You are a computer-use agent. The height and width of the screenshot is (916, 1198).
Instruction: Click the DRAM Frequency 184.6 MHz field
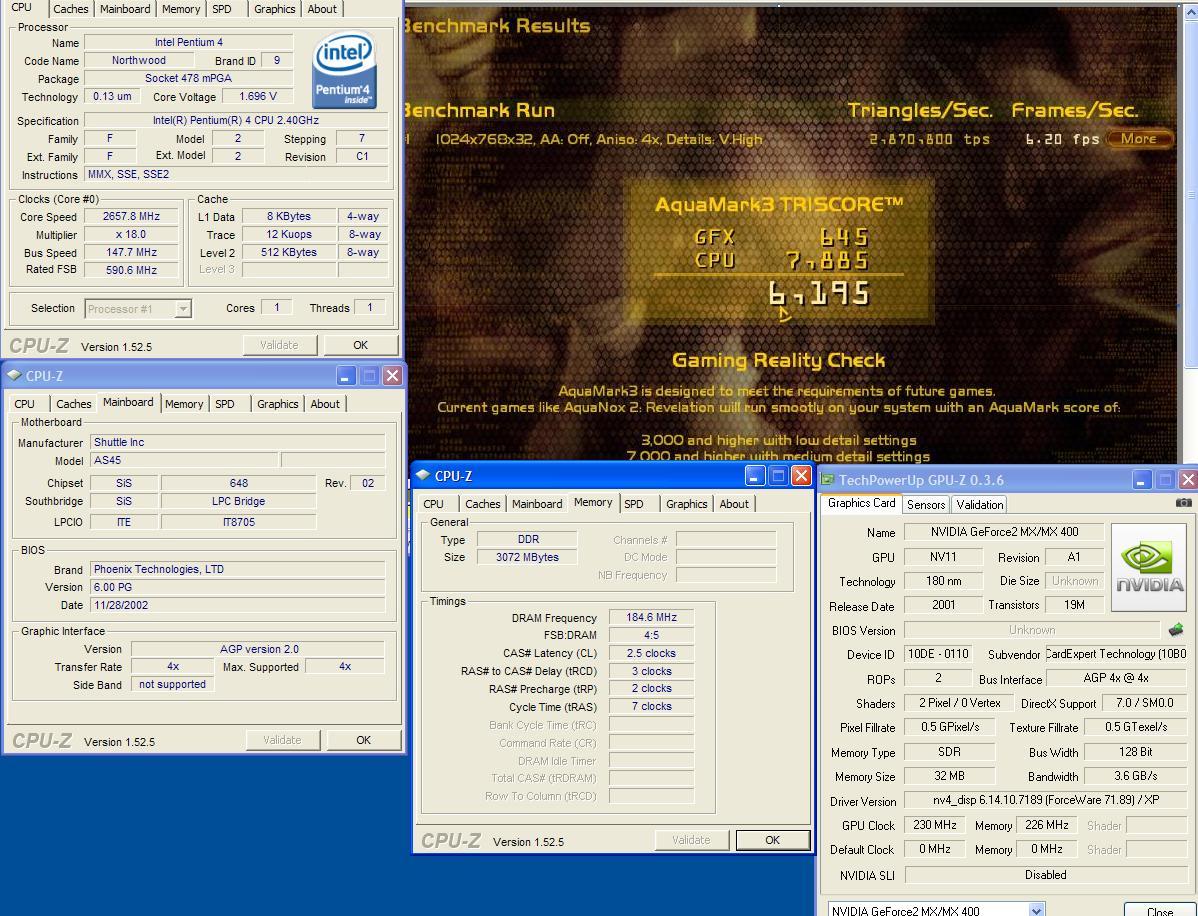(x=651, y=617)
